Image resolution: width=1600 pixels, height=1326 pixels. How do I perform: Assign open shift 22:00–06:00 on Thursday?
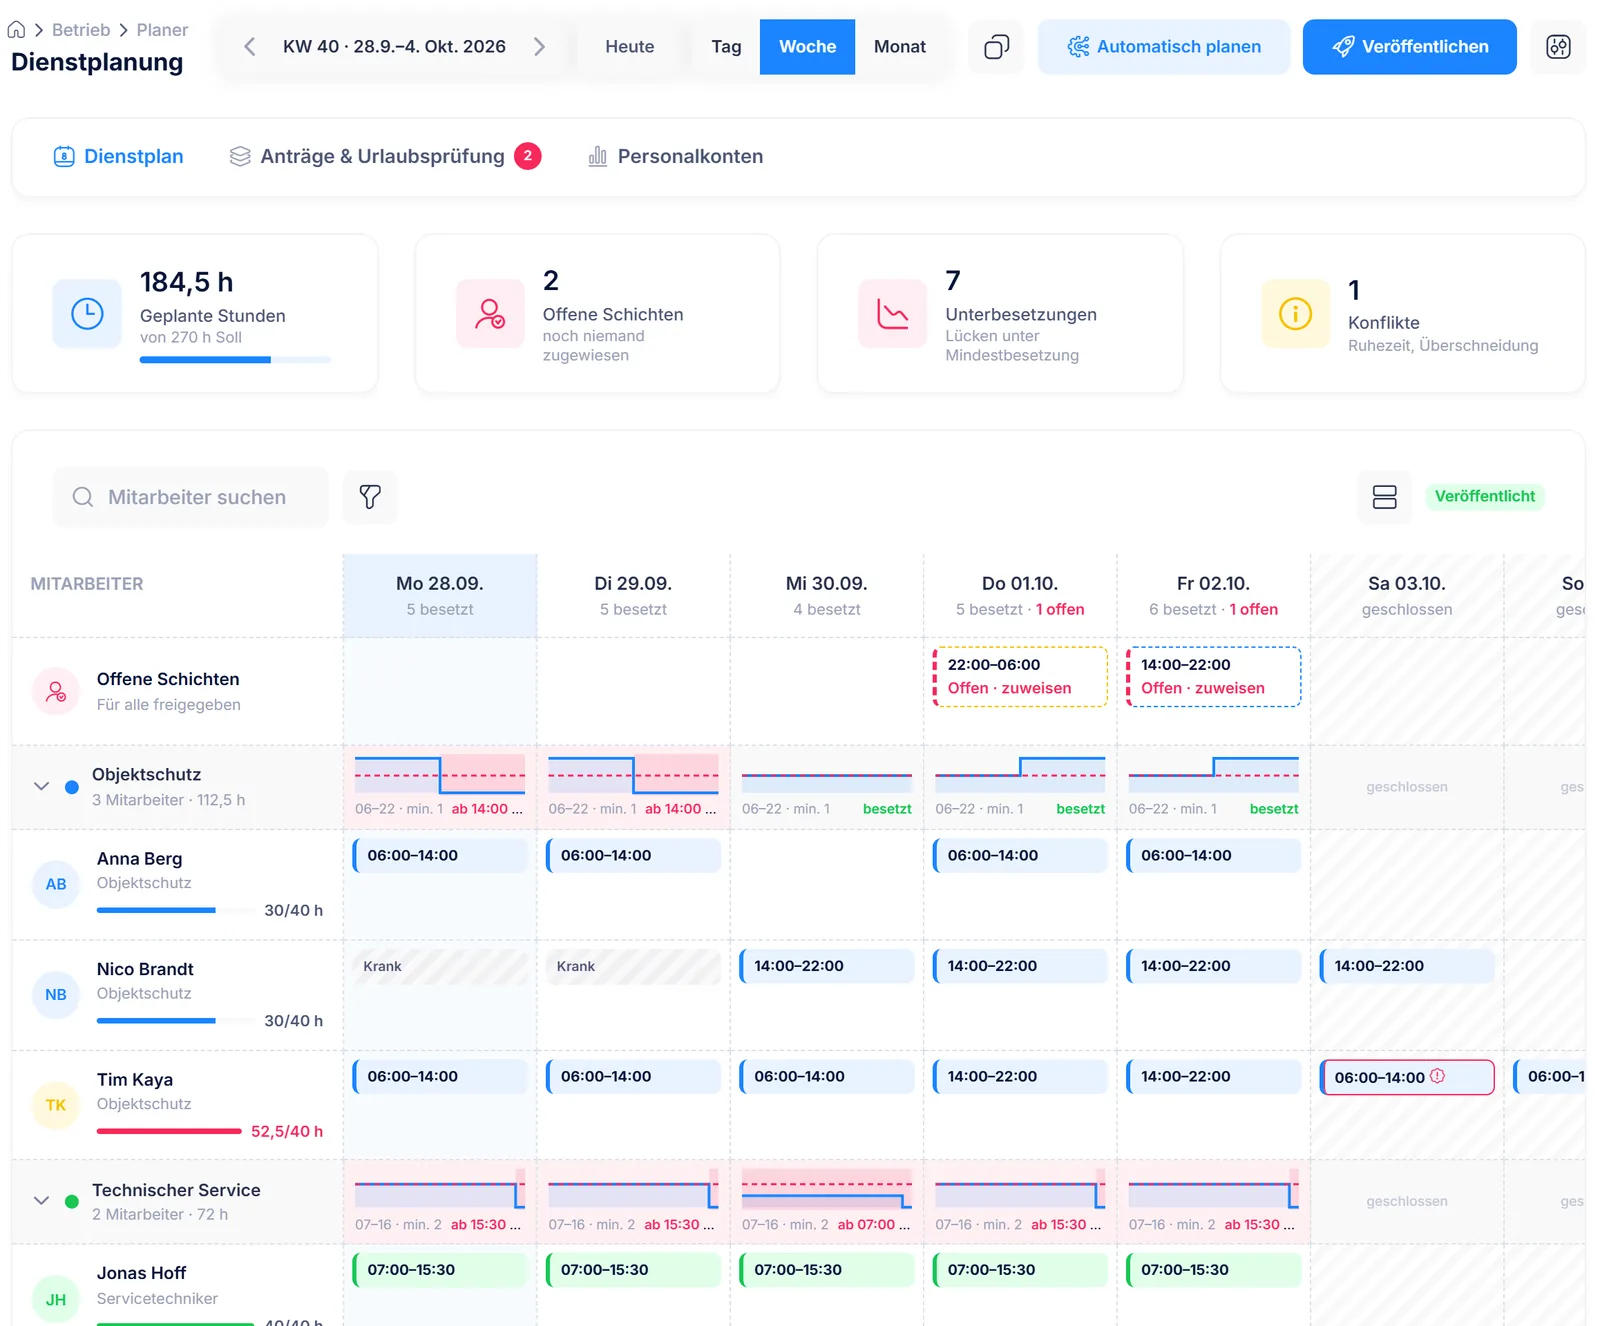click(1020, 677)
